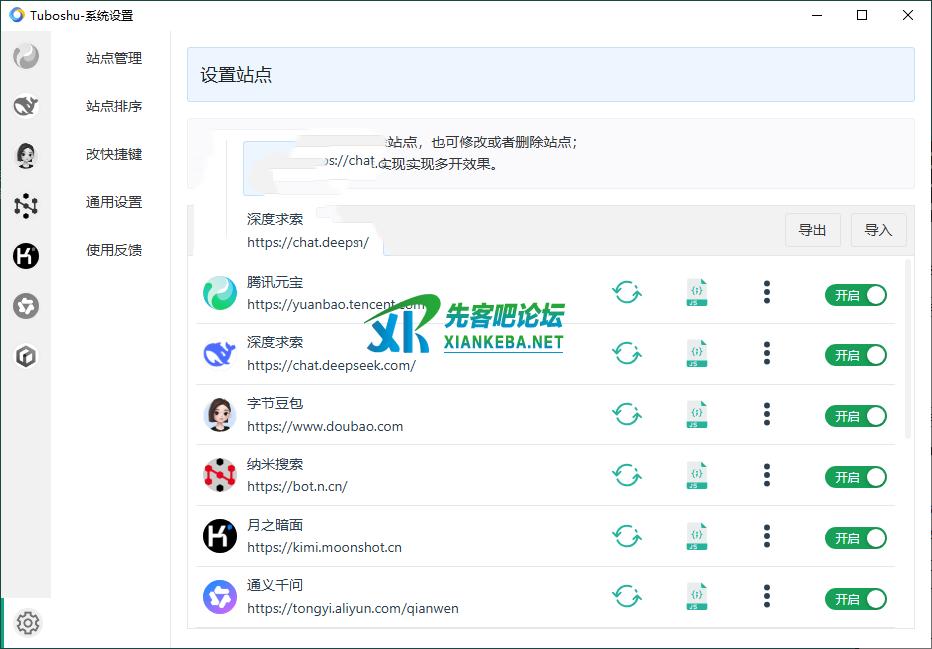This screenshot has width=932, height=649.
Task: Click the 导出 button
Action: (812, 230)
